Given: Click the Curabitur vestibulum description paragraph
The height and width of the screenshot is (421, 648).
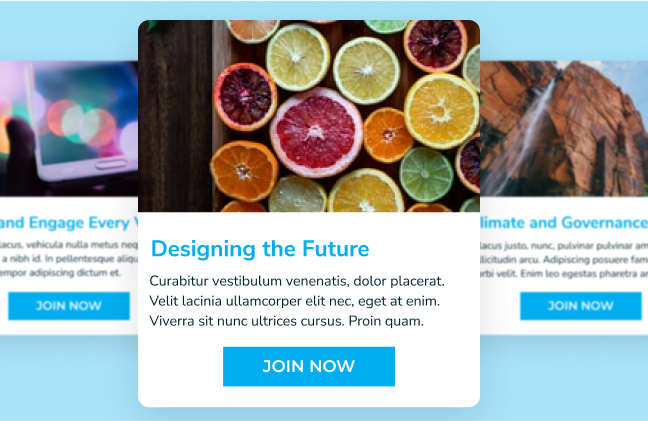Looking at the screenshot, I should tap(297, 301).
